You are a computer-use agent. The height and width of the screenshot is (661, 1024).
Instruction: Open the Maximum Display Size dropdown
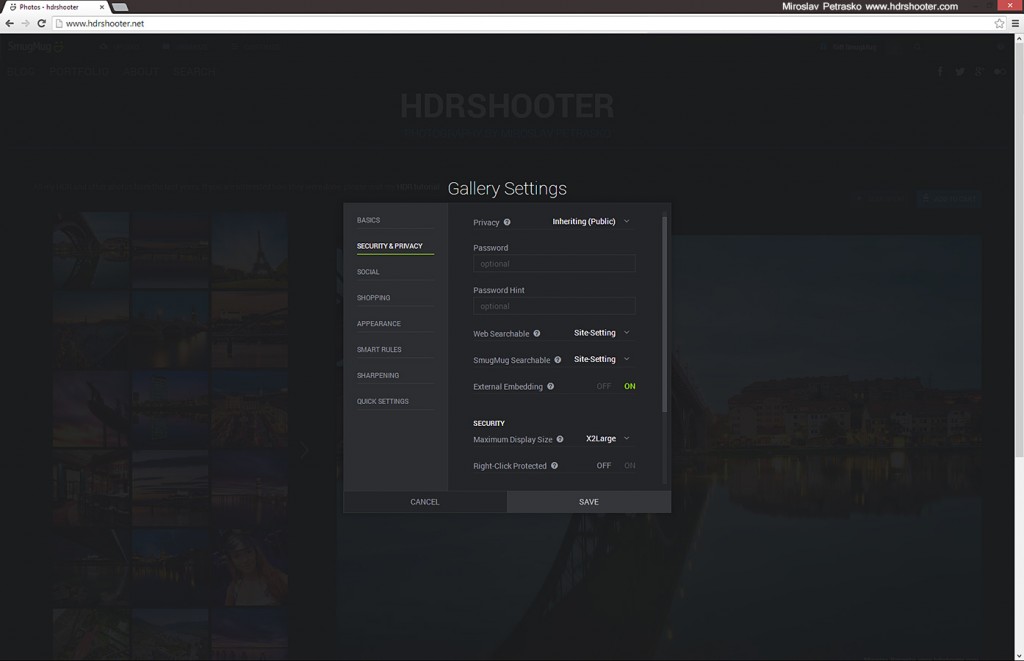click(607, 439)
